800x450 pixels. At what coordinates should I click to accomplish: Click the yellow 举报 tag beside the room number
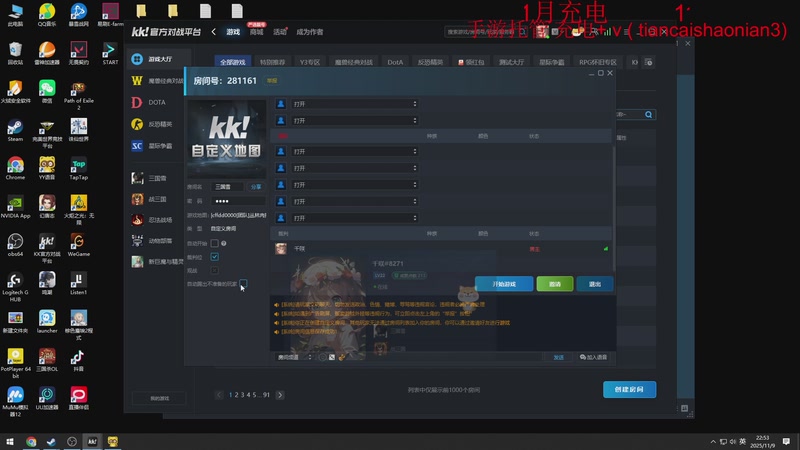pyautogui.click(x=272, y=81)
